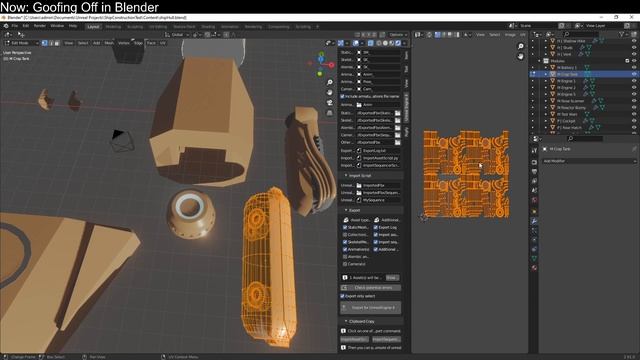Screen dimensions: 640x360
Task: Open the Render menu
Action: 40,26
